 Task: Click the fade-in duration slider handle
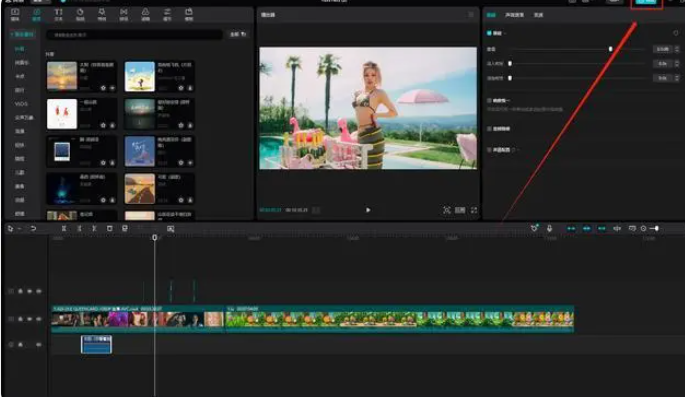510,64
